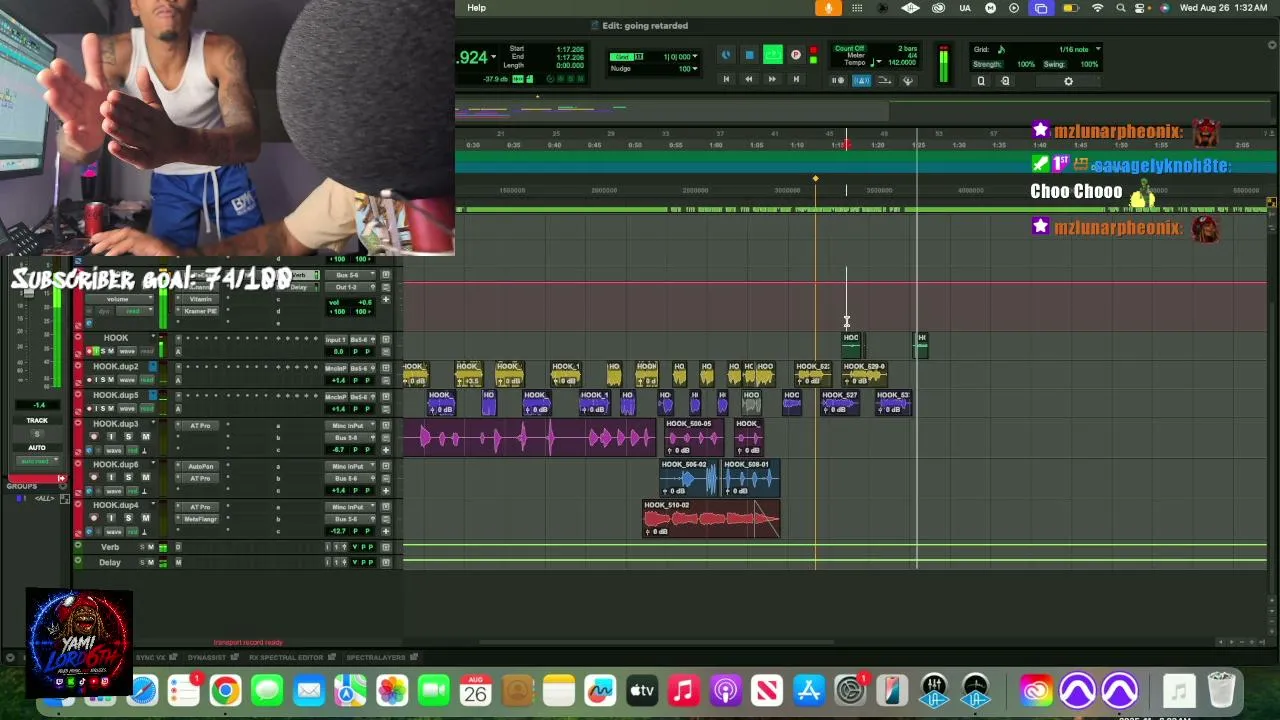Open Adobe Creative Cloud from the Dock
This screenshot has width=1280, height=720.
pos(1036,690)
